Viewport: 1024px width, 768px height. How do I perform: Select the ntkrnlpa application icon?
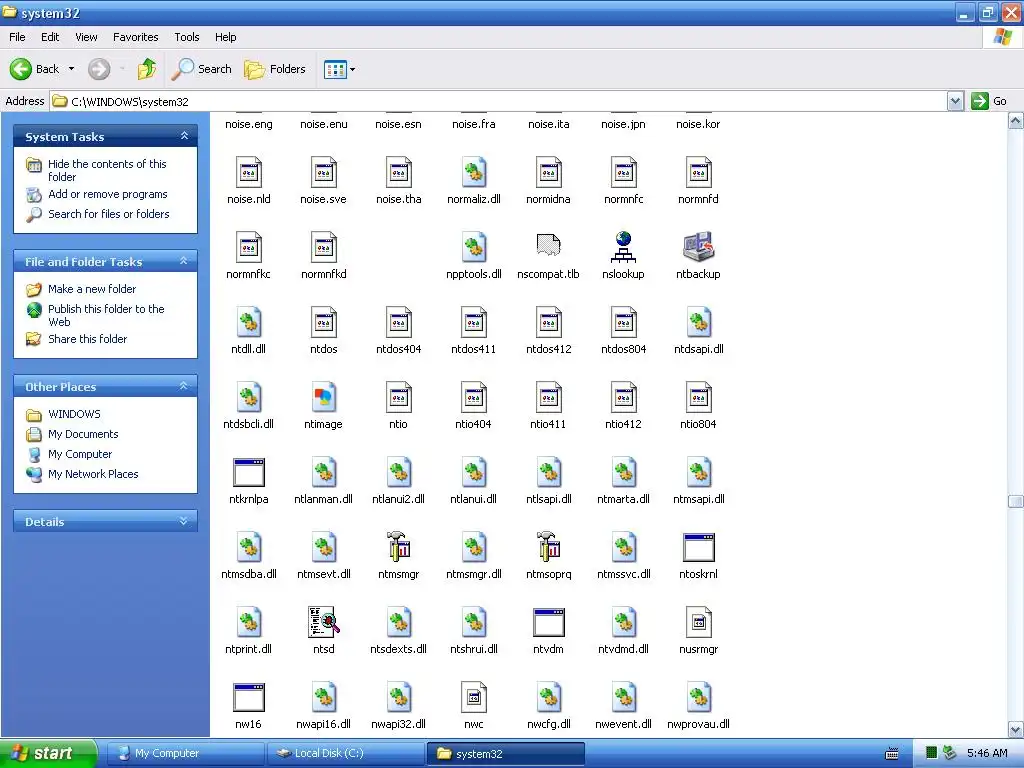pyautogui.click(x=248, y=472)
